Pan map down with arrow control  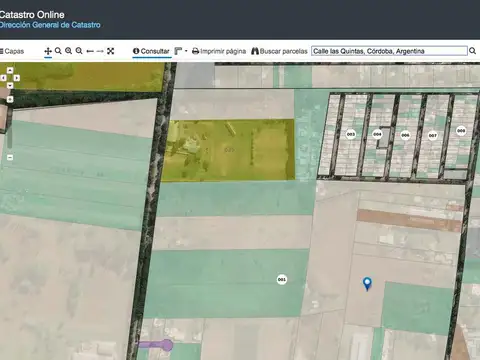click(10, 85)
